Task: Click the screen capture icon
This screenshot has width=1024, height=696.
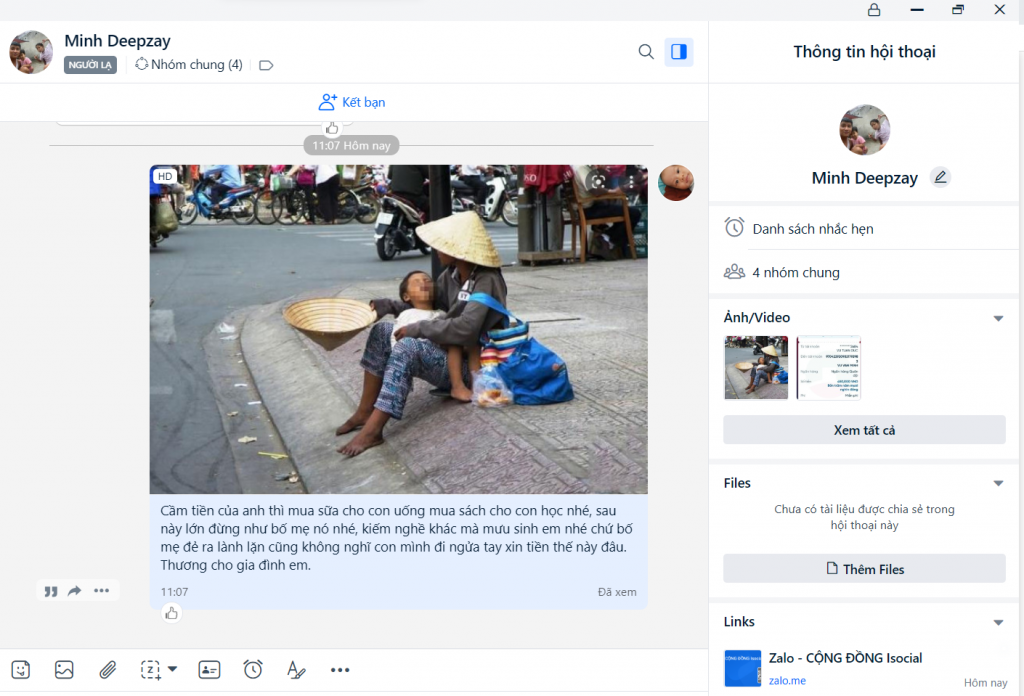Action: [151, 670]
